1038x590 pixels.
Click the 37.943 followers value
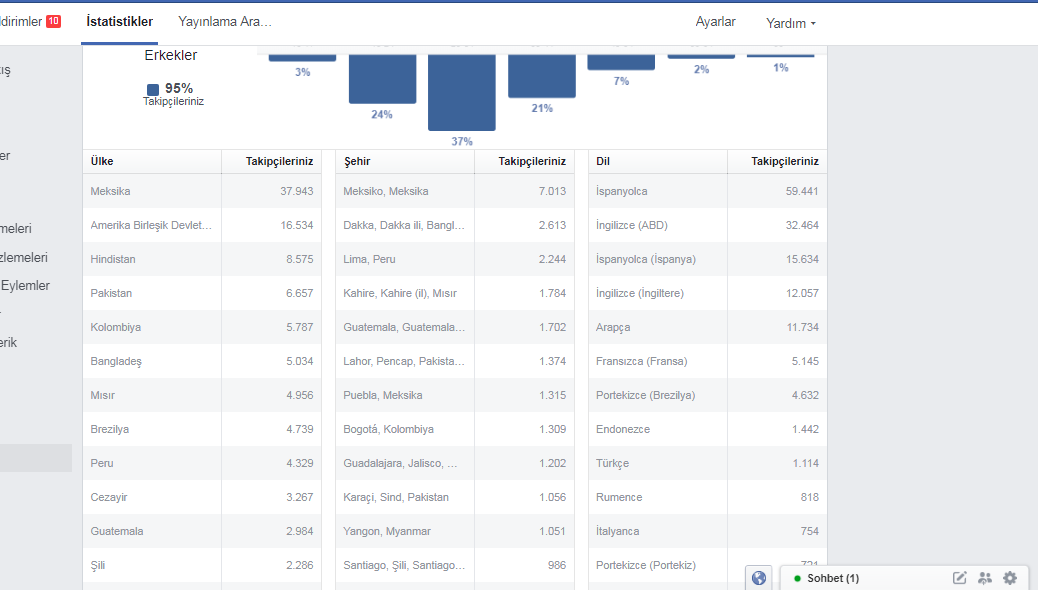(x=297, y=191)
